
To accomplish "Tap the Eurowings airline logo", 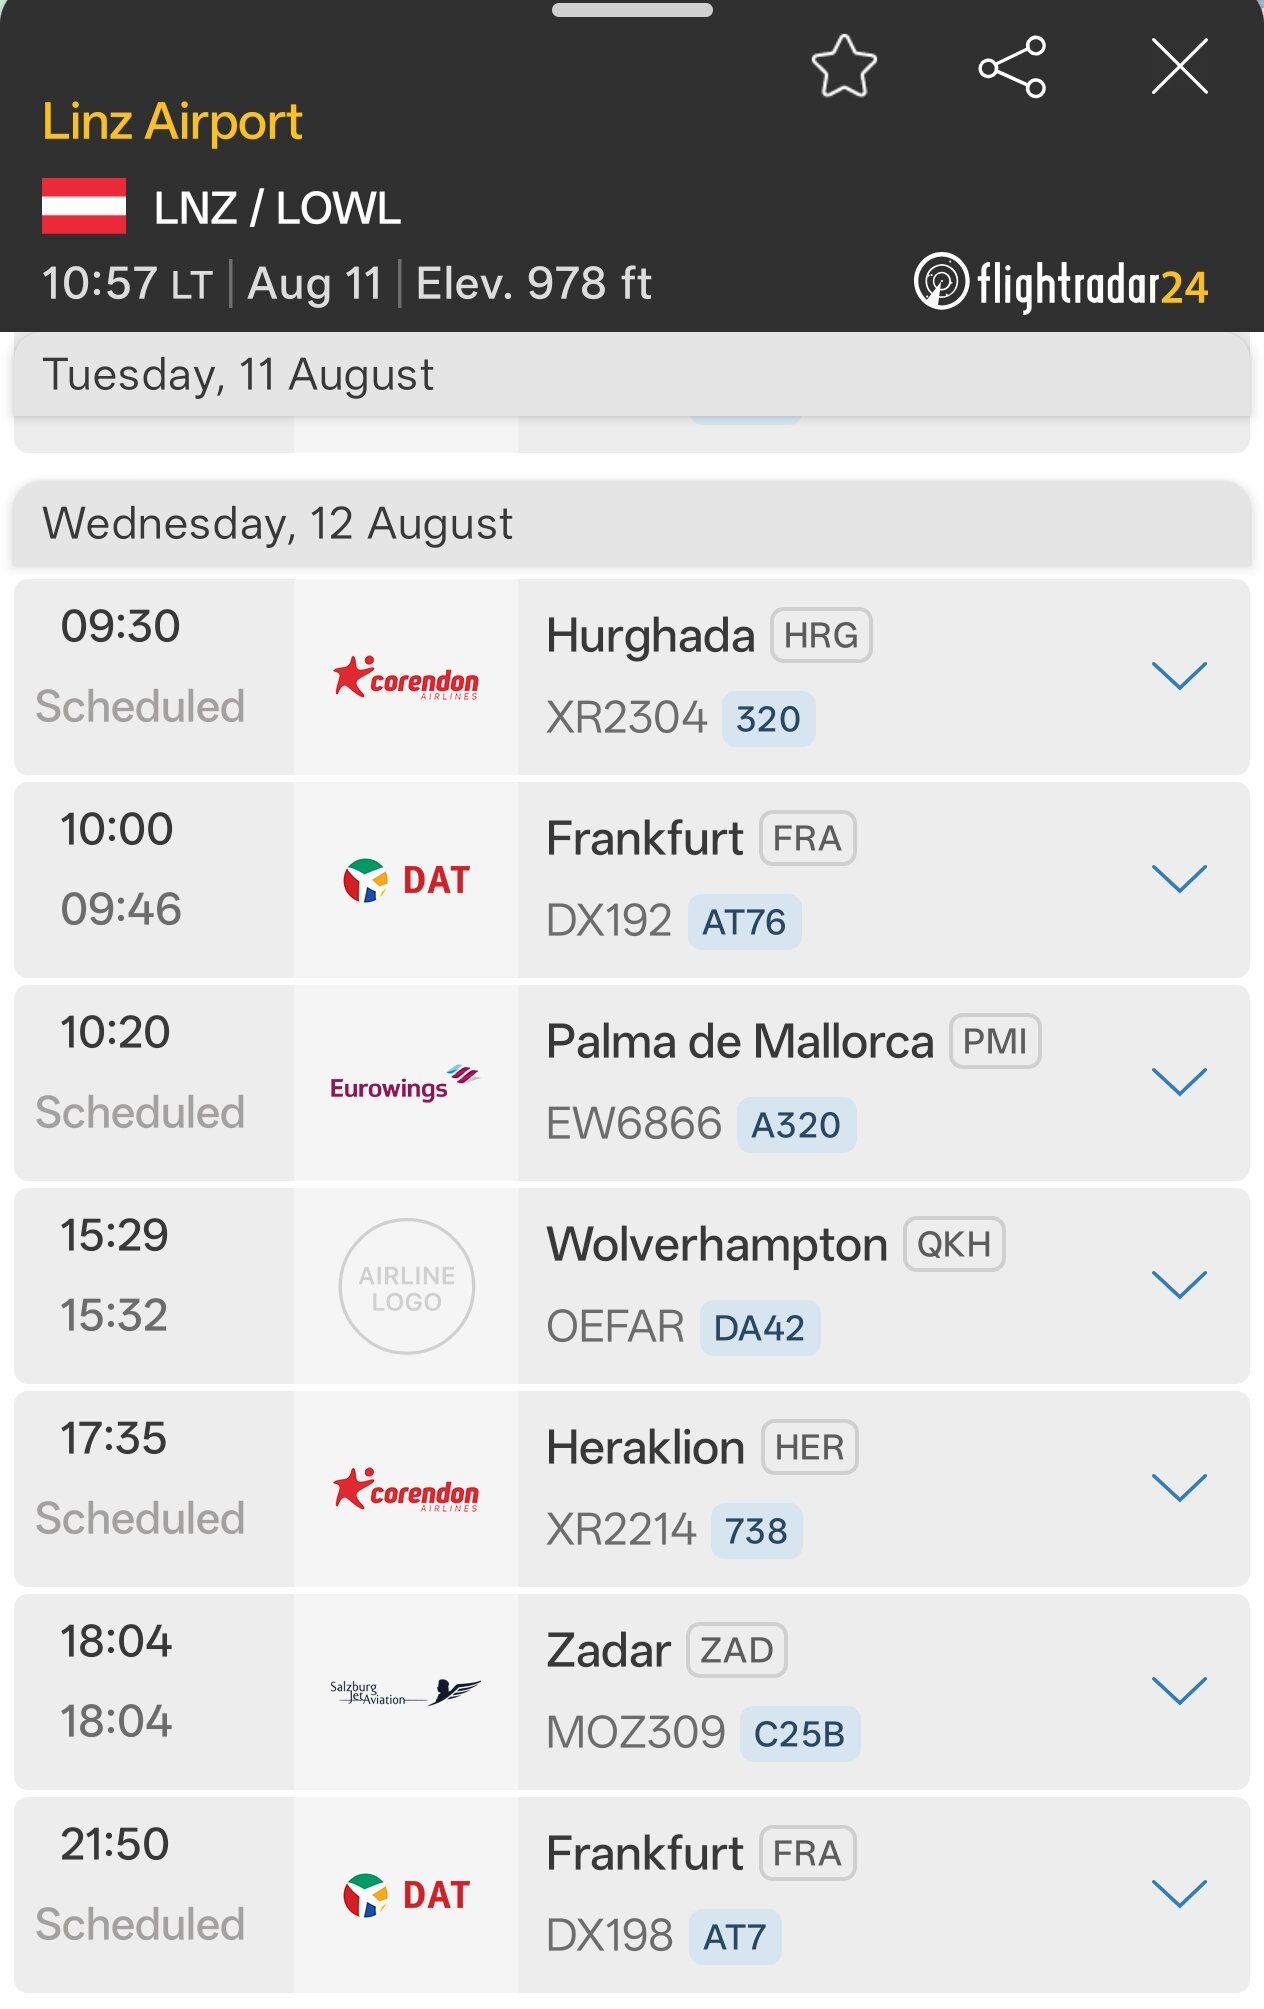I will point(406,1084).
